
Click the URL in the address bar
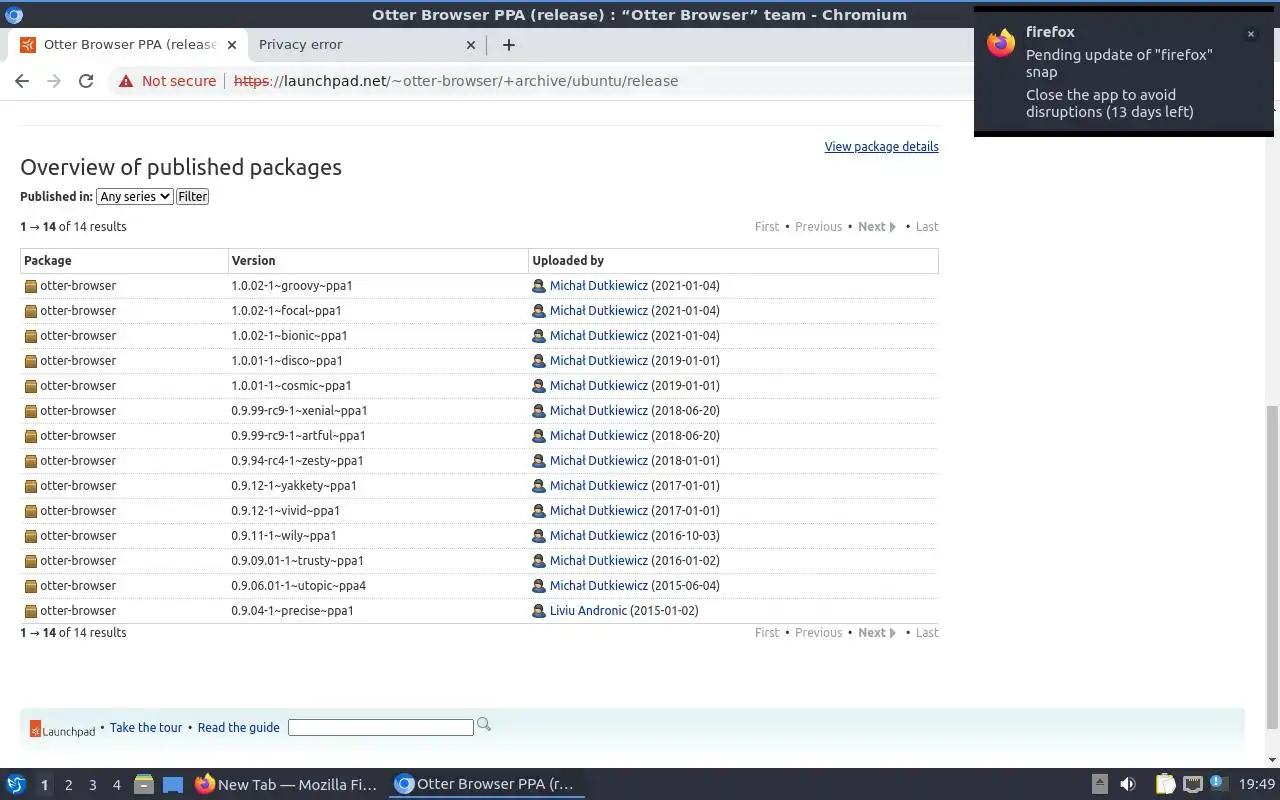[x=456, y=81]
